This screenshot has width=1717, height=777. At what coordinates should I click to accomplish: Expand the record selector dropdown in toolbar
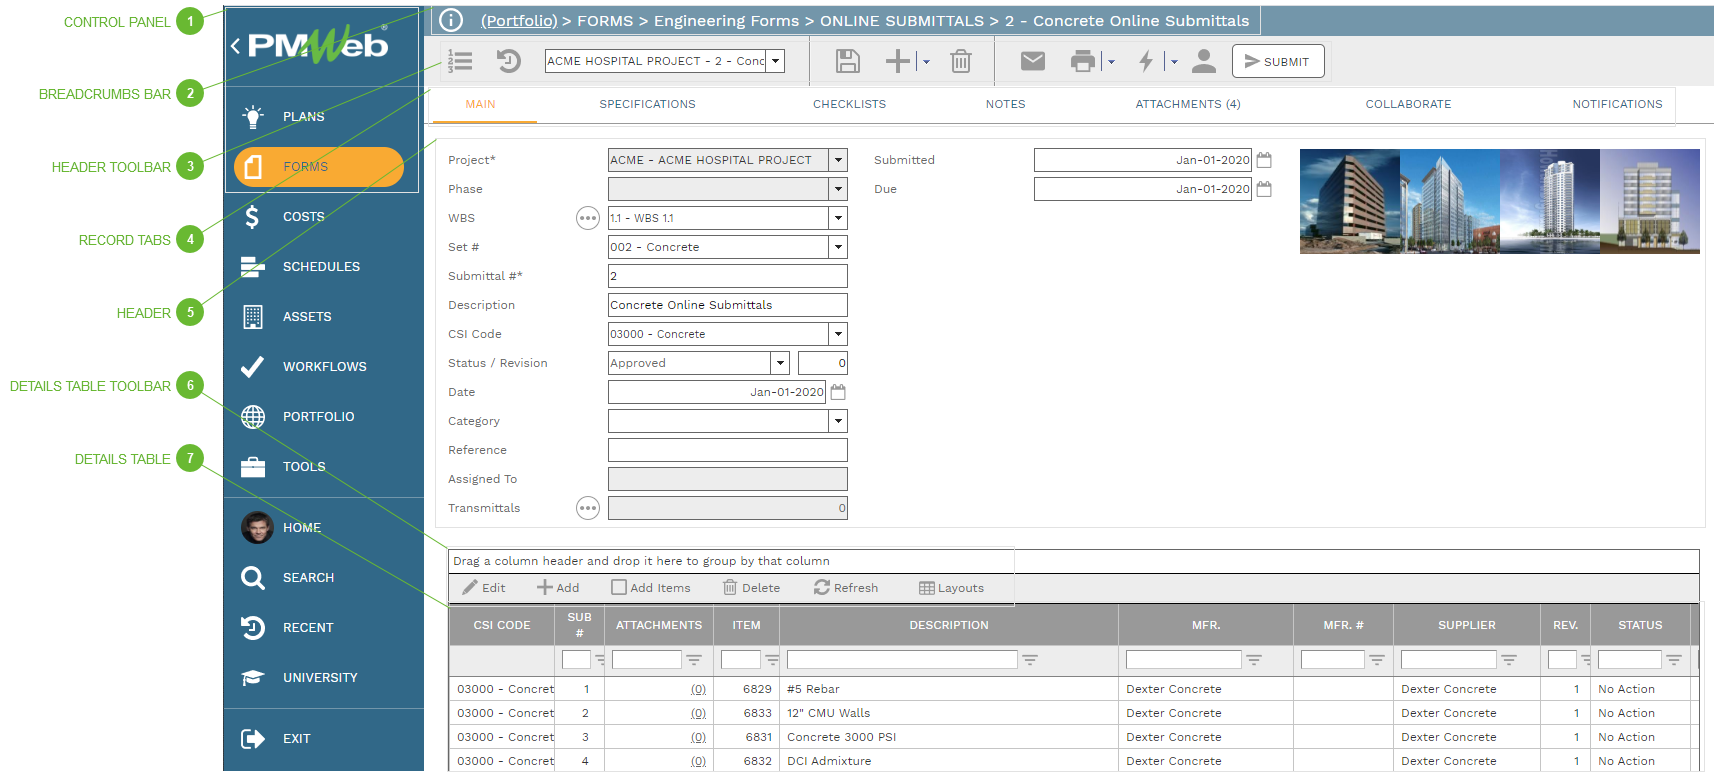pyautogui.click(x=775, y=61)
